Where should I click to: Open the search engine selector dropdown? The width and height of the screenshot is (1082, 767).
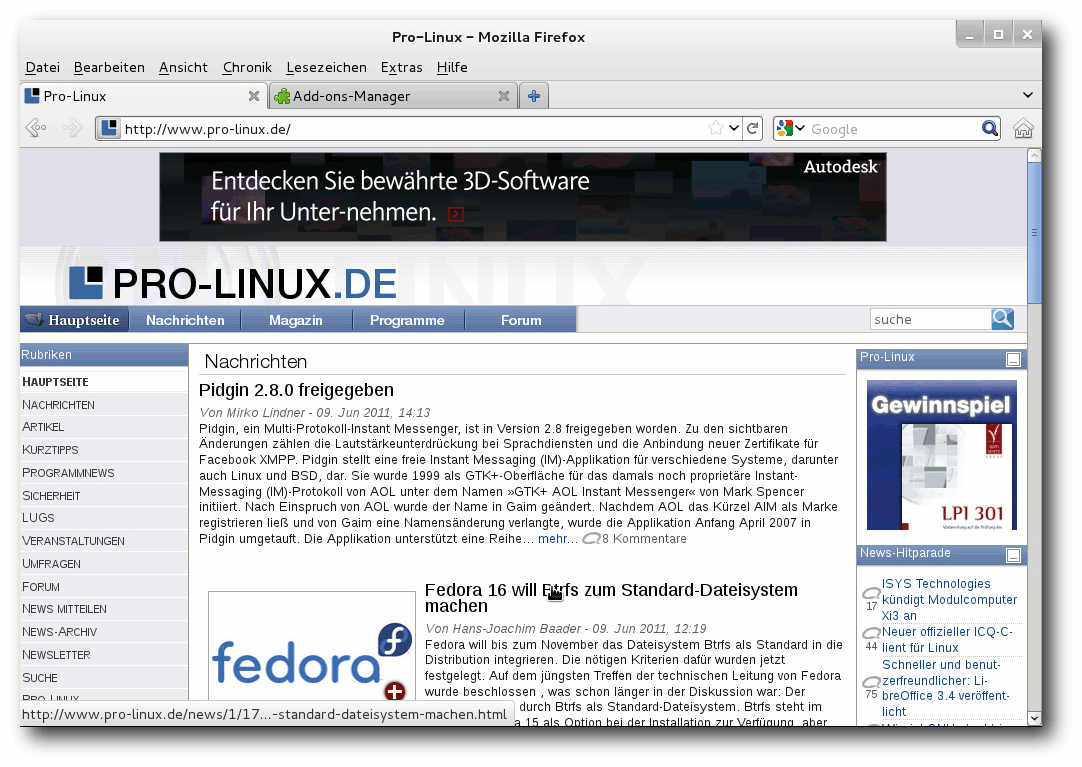click(791, 128)
